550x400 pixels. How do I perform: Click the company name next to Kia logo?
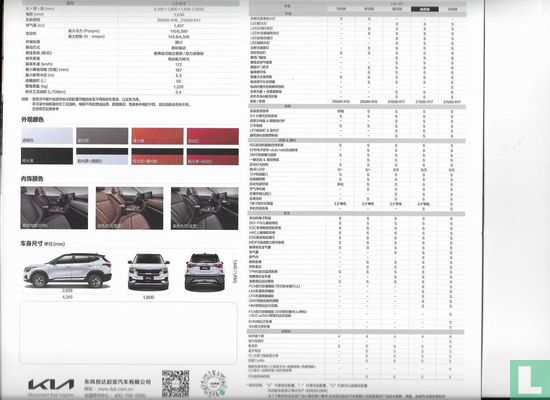pyautogui.click(x=118, y=381)
